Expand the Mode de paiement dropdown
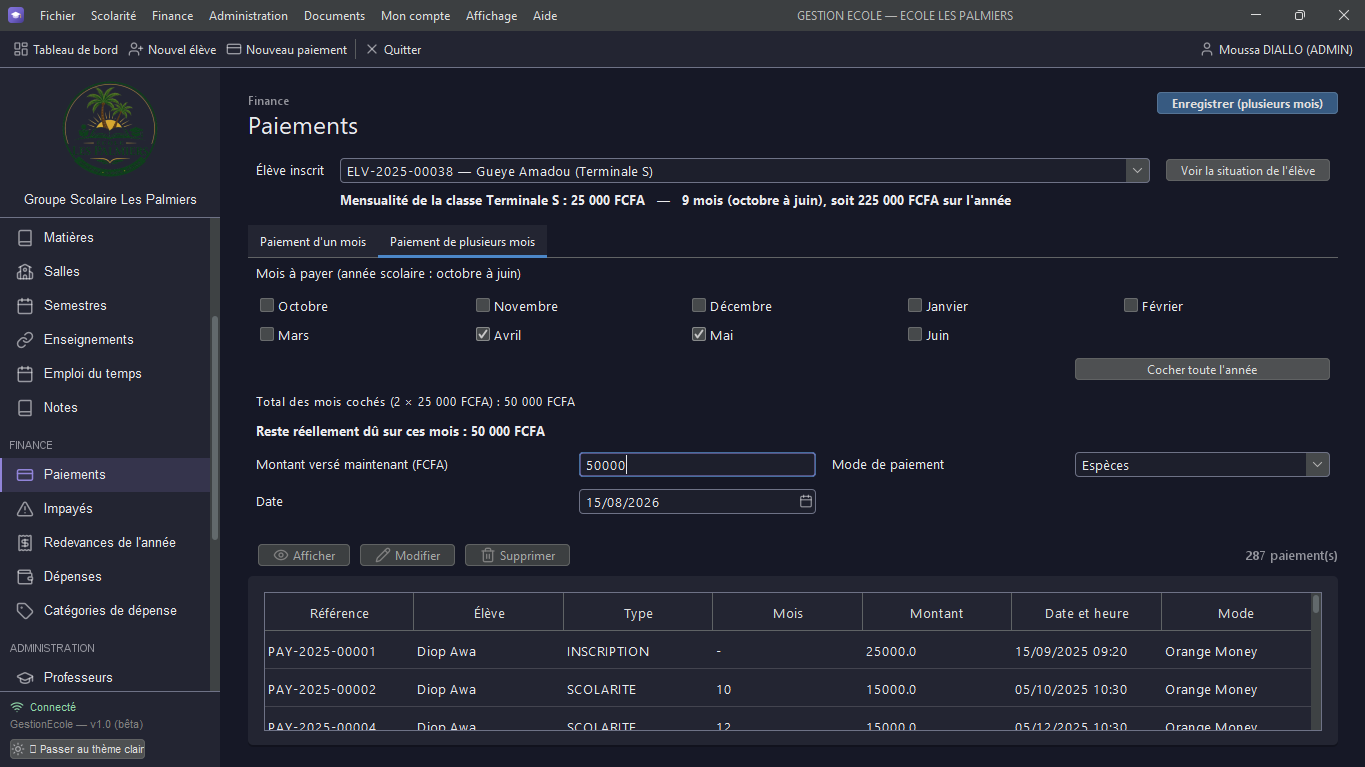The width and height of the screenshot is (1365, 767). pos(1318,465)
